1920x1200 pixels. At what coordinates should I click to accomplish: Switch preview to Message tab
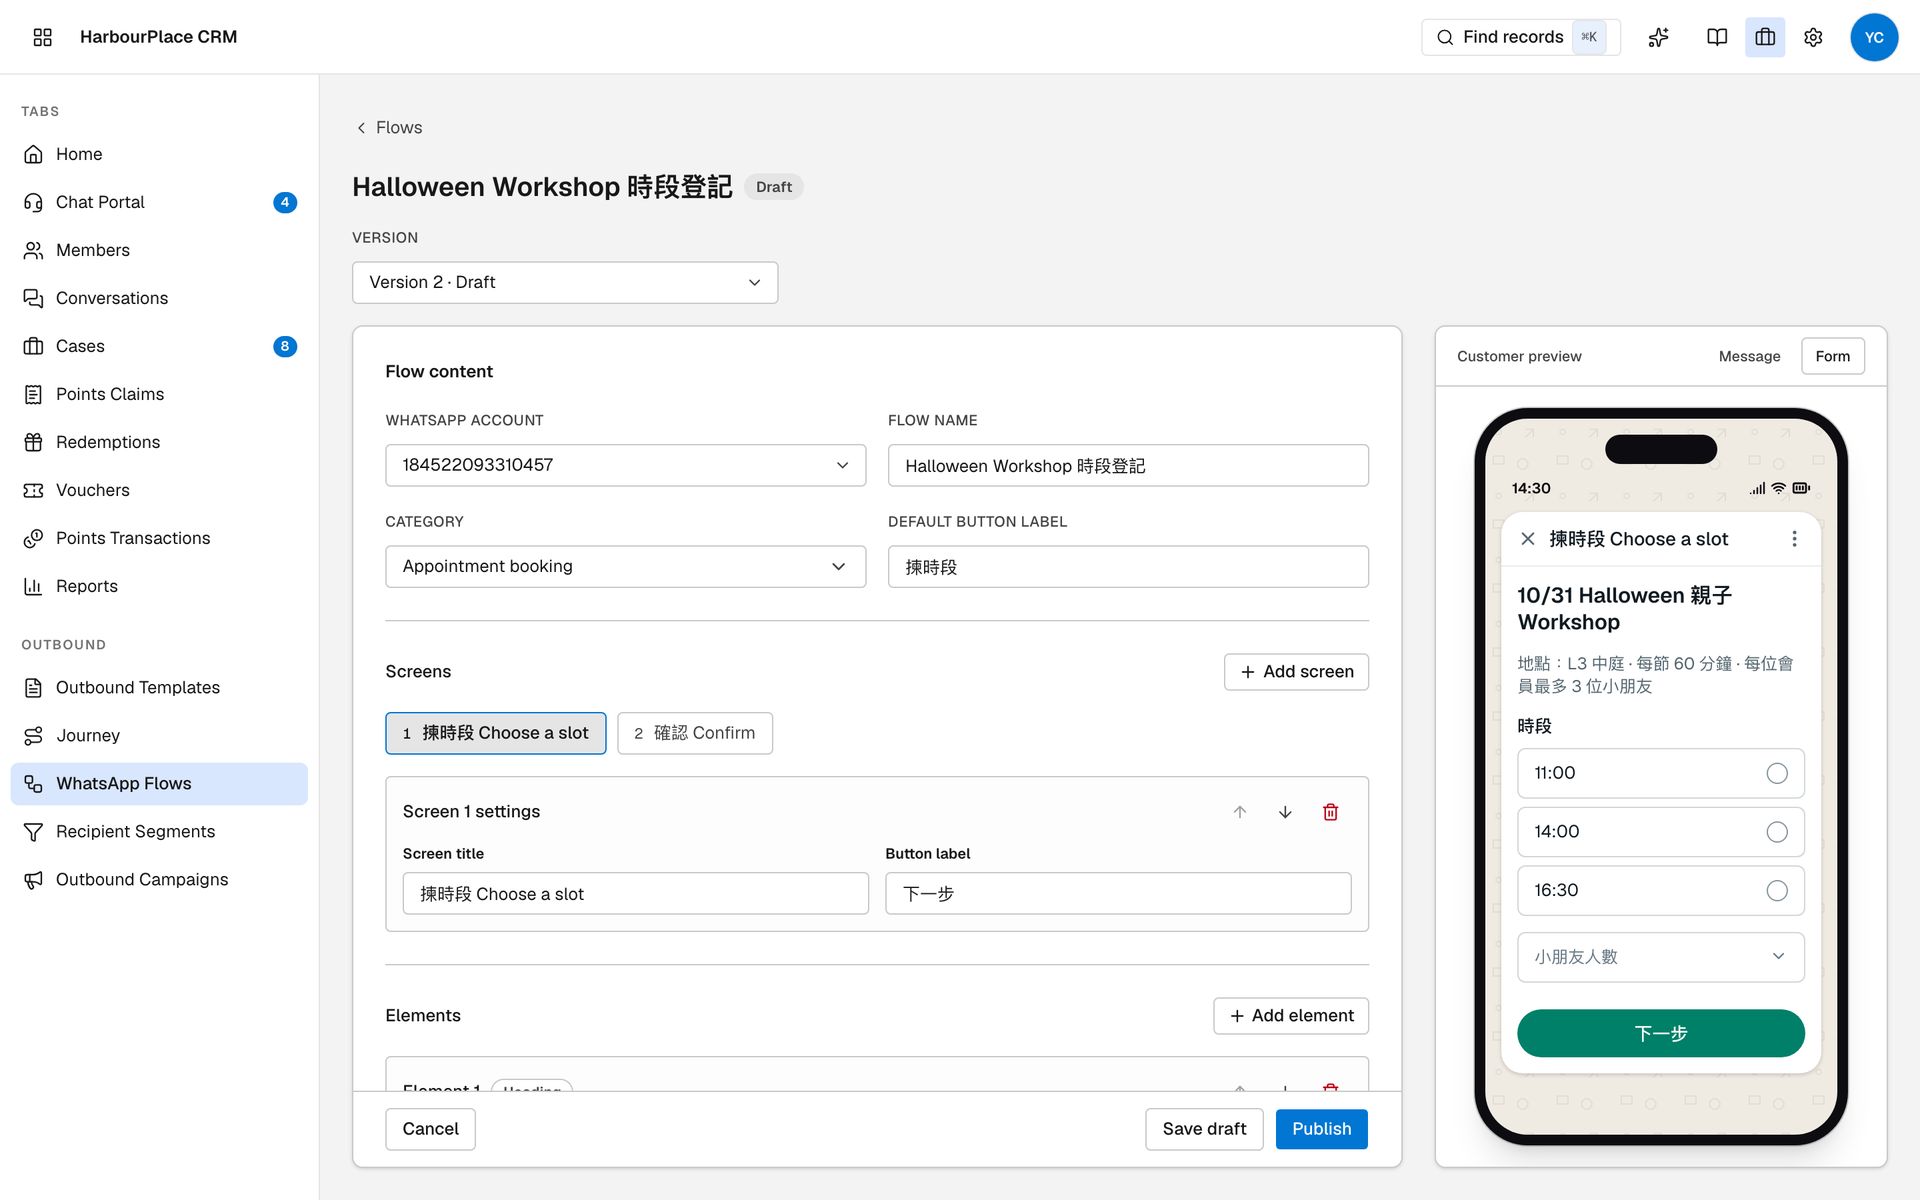1749,356
